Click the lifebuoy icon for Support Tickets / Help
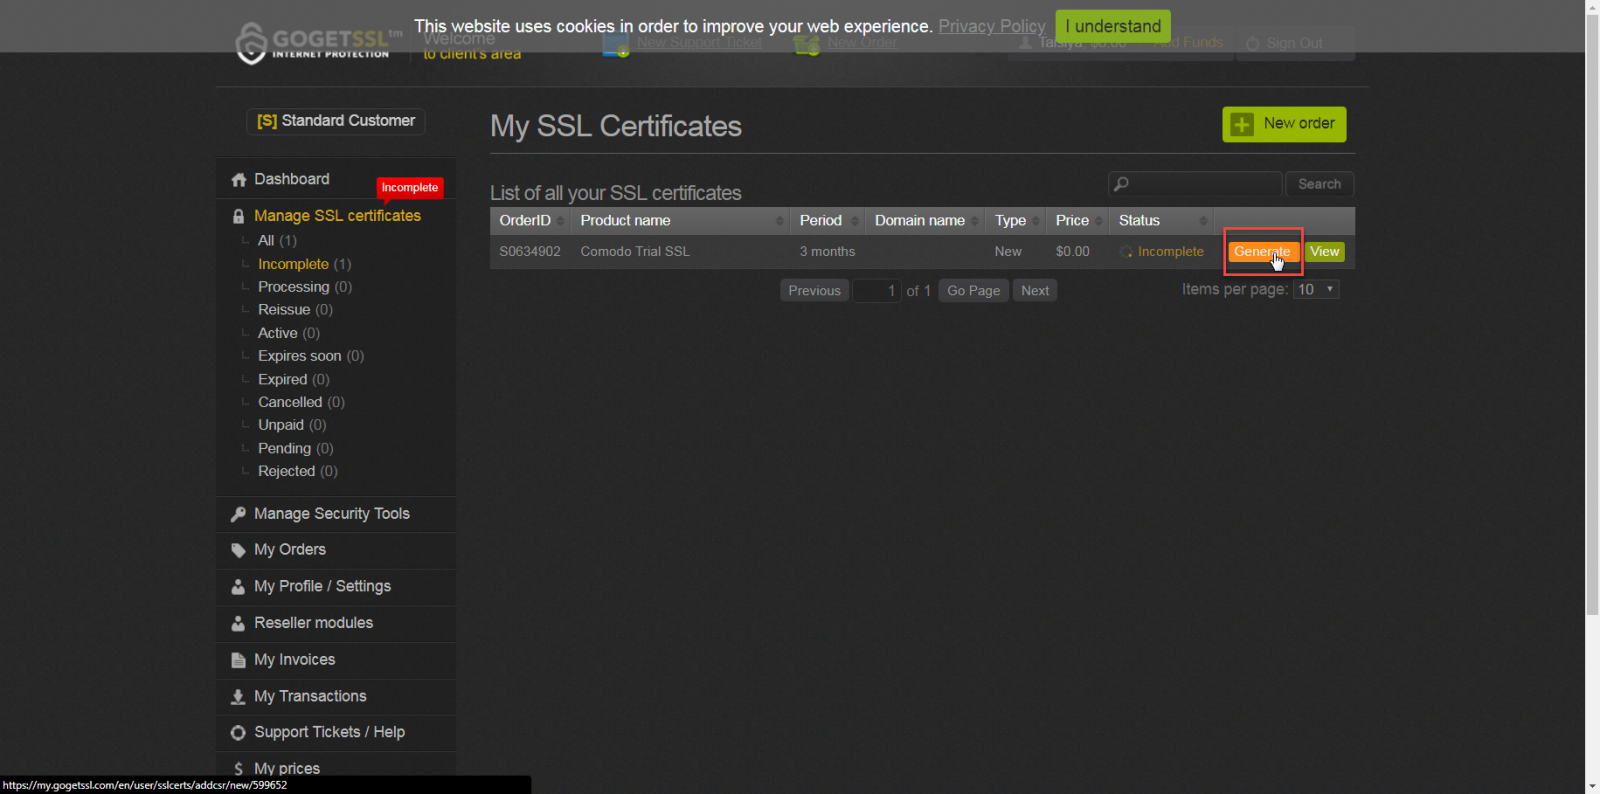The width and height of the screenshot is (1600, 794). pos(238,733)
